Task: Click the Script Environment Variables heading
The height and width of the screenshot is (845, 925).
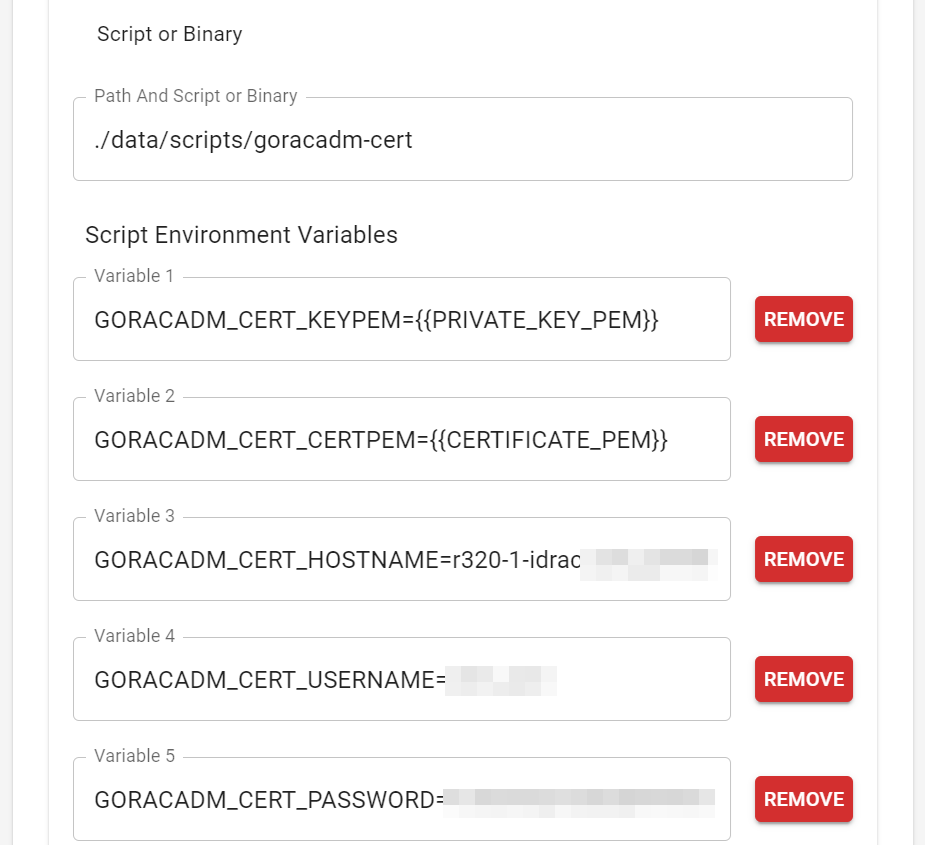Action: click(241, 234)
